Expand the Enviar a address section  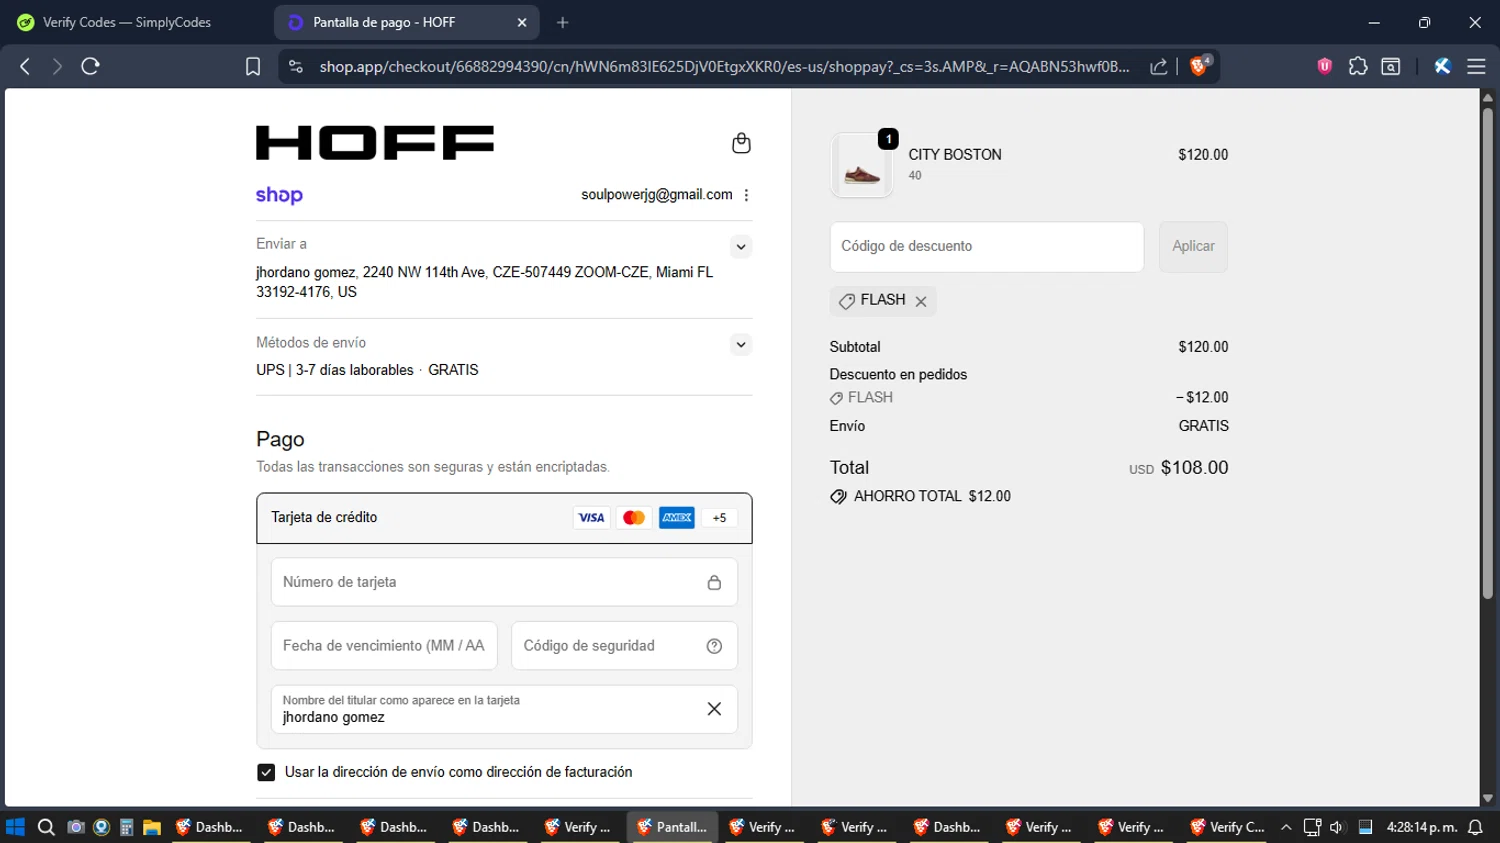[740, 246]
